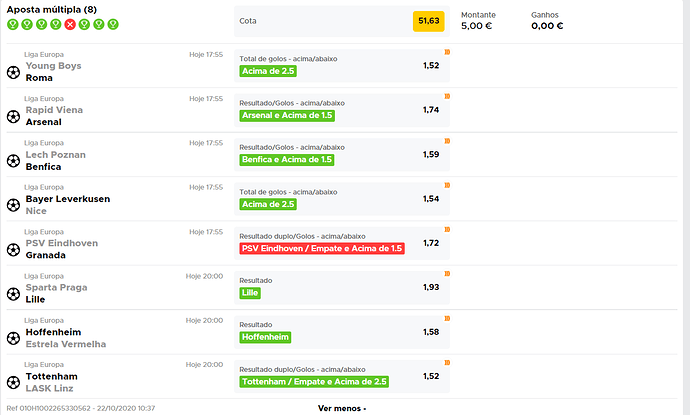The image size is (690, 415).
Task: Click the 1,74 odds value for Arsenal bet
Action: (x=431, y=110)
